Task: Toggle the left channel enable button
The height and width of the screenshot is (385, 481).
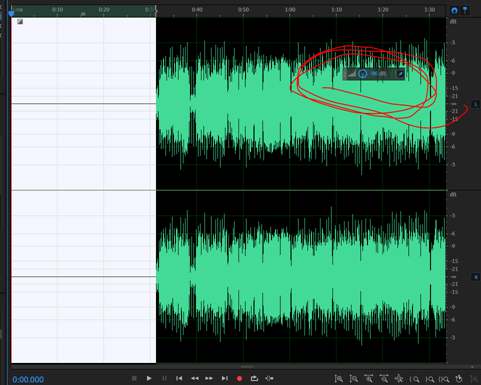Action: click(x=476, y=104)
